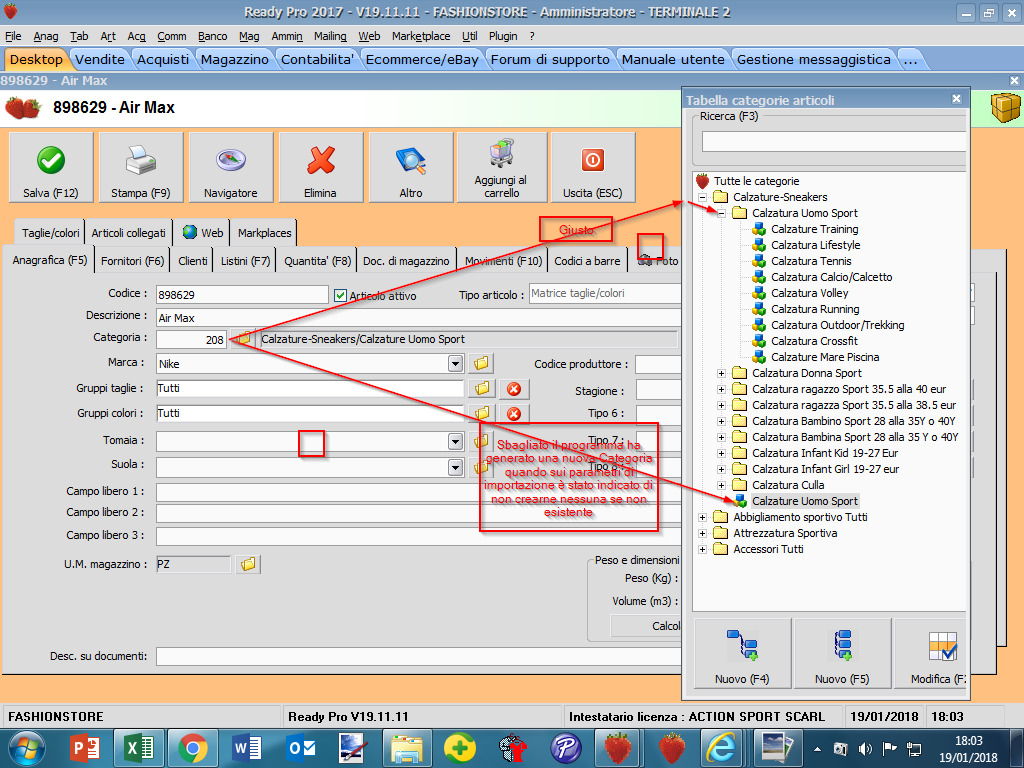Open the Marca dropdown arrow

coord(455,363)
